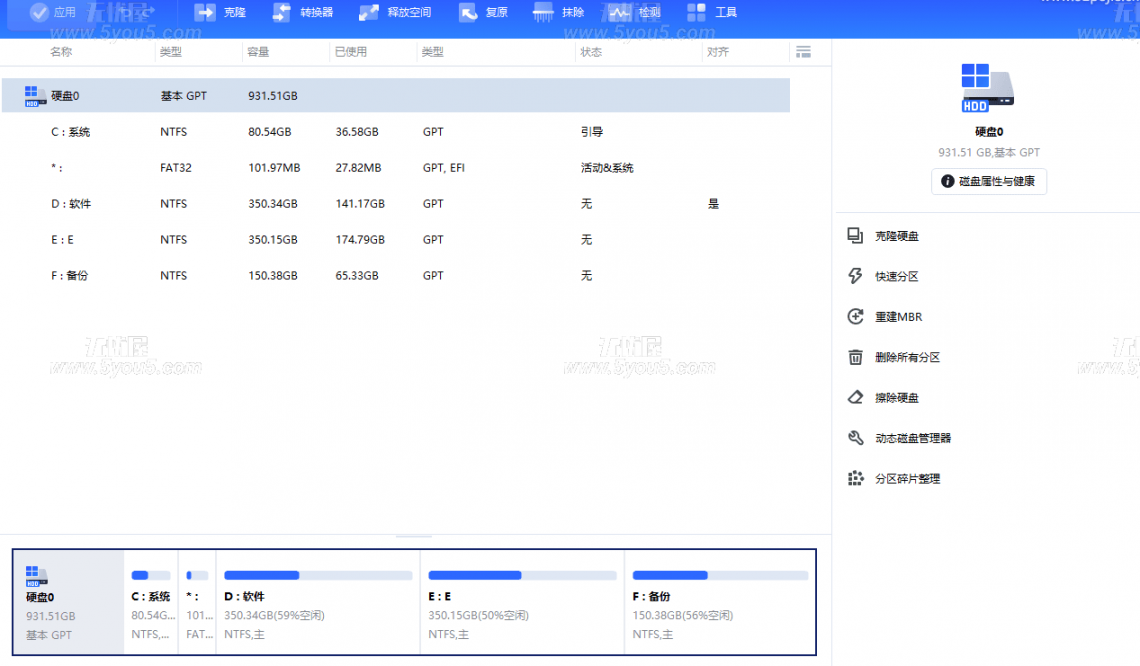Image resolution: width=1140 pixels, height=666 pixels.
Task: Click the F: 备份 block in disk map
Action: point(720,602)
